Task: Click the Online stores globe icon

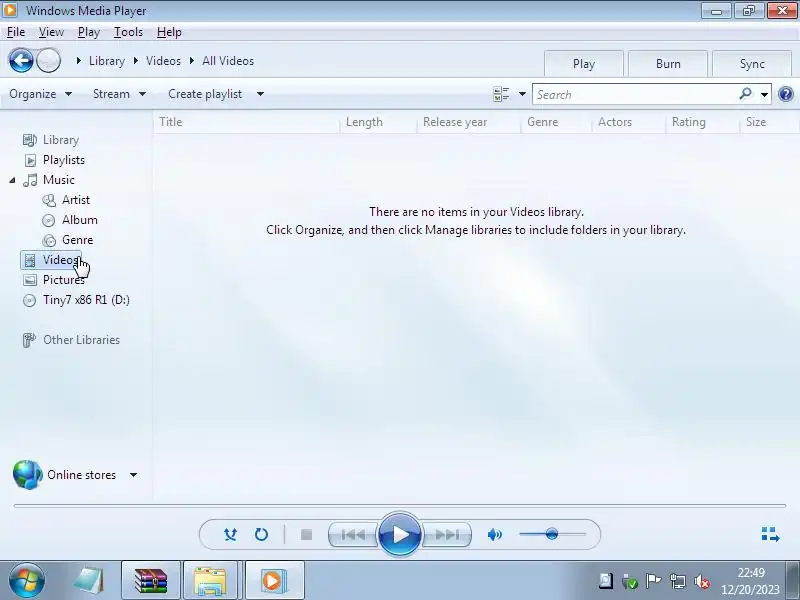Action: 28,474
